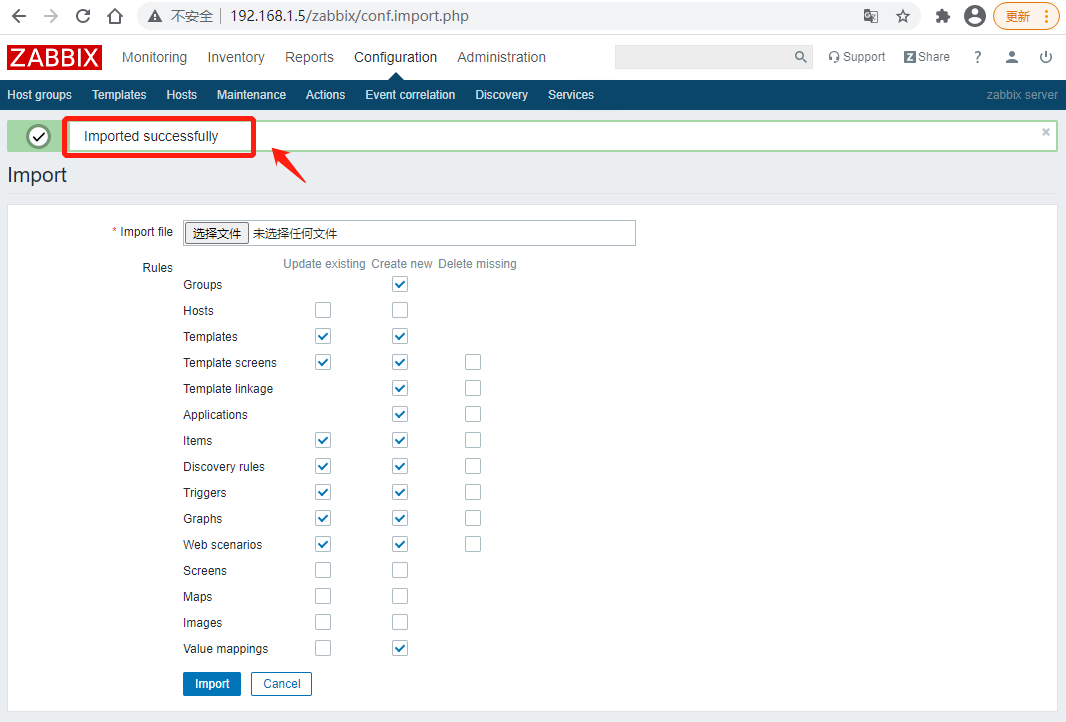Enable Delete missing for Triggers

[473, 492]
